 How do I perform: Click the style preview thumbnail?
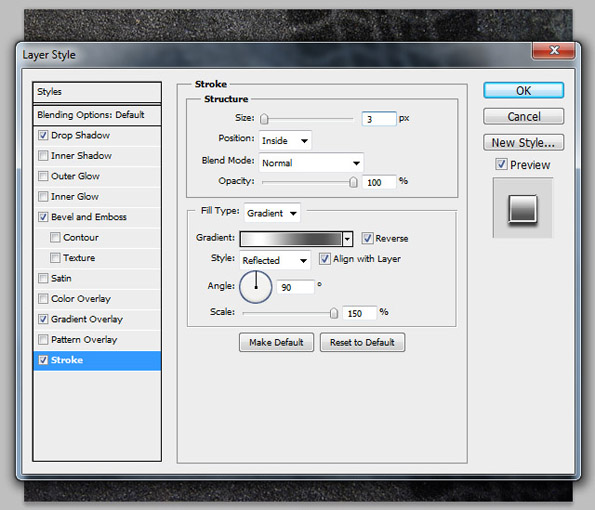click(x=523, y=208)
